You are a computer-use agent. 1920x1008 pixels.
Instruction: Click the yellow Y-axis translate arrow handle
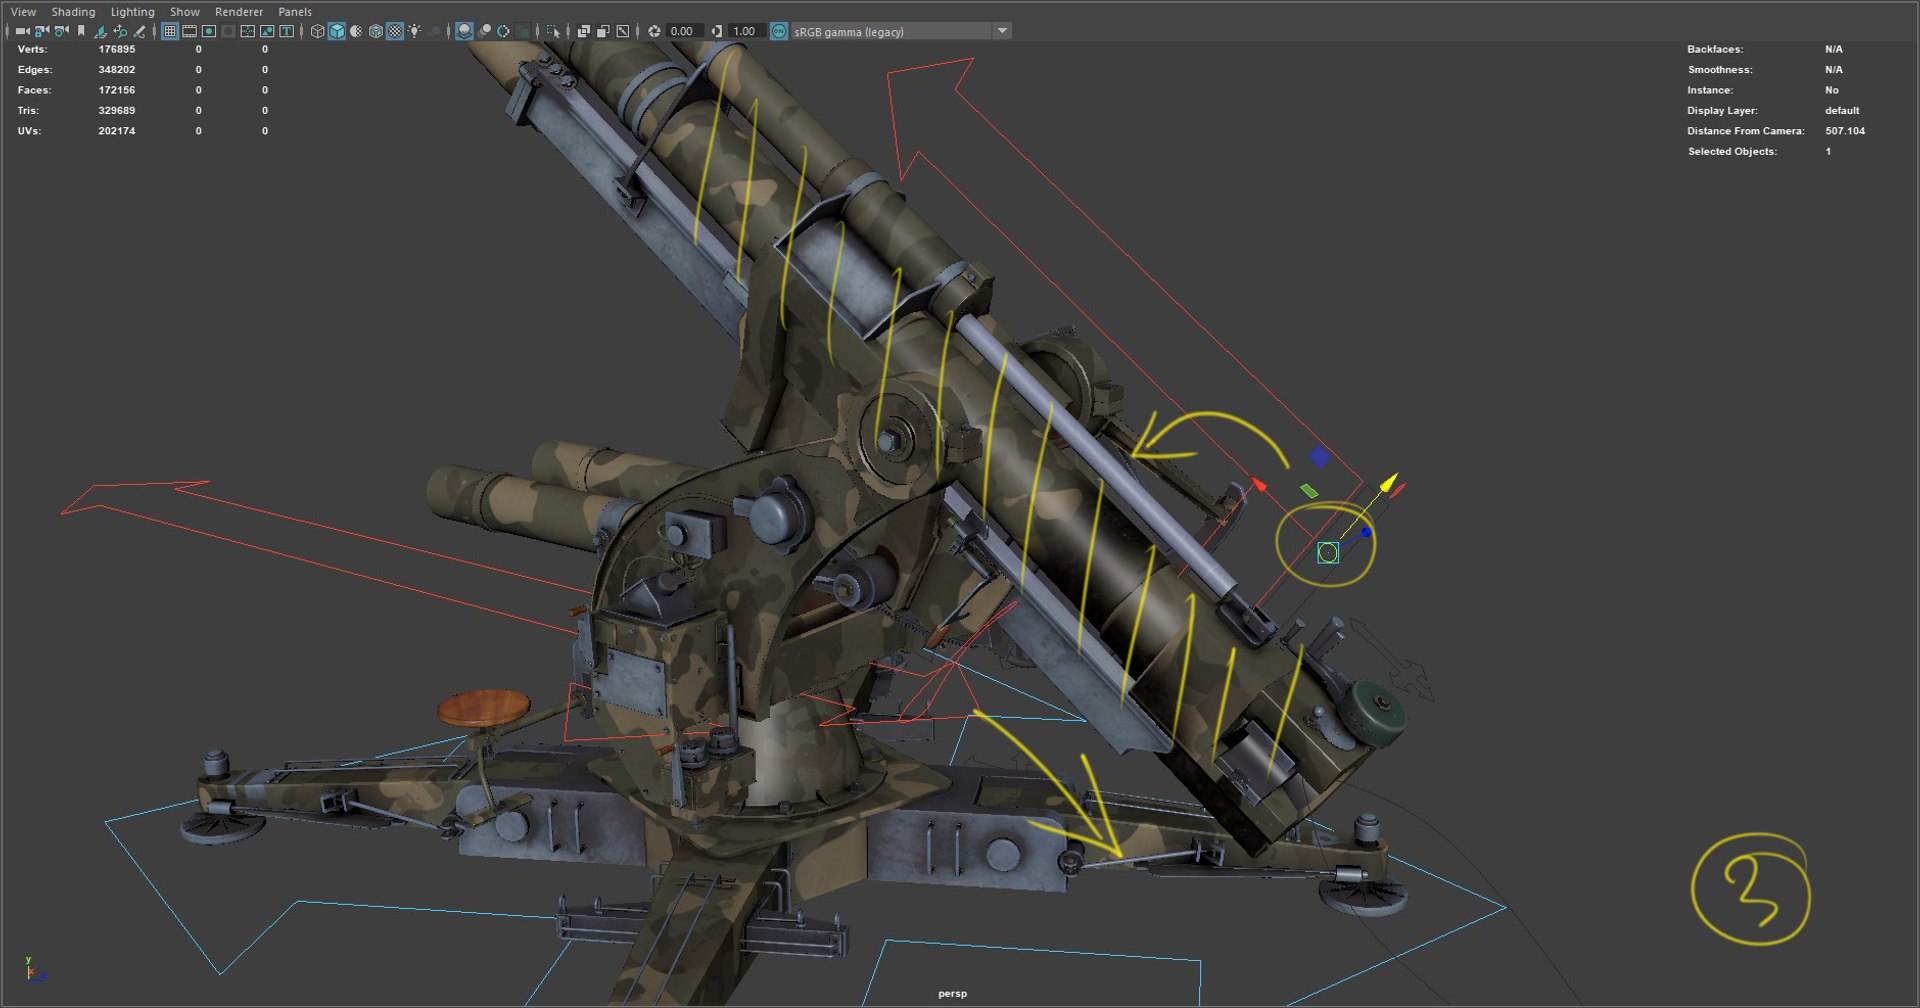pos(1388,485)
